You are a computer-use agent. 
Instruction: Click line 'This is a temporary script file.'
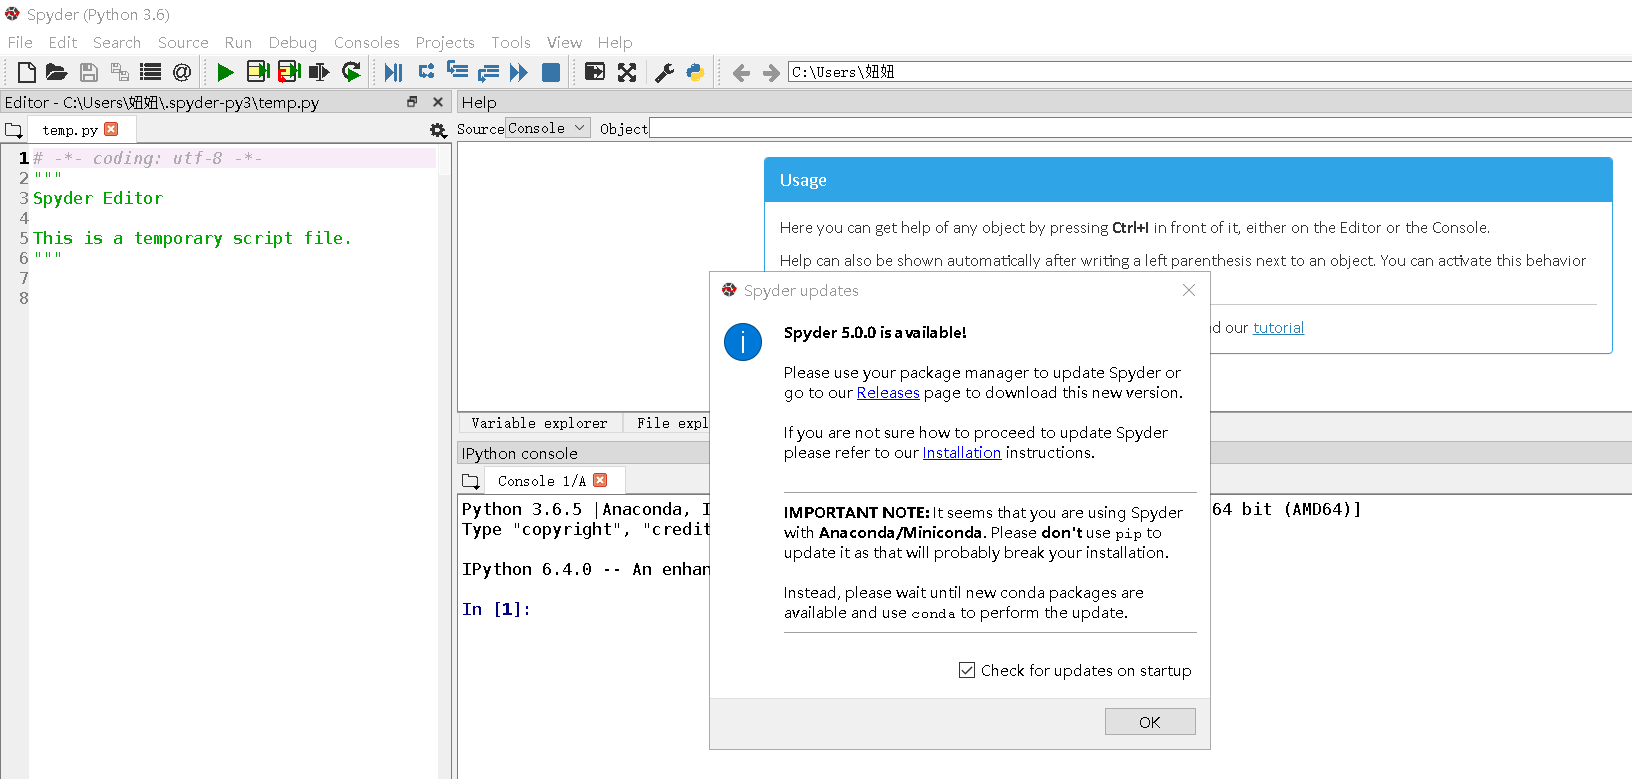[x=192, y=238]
